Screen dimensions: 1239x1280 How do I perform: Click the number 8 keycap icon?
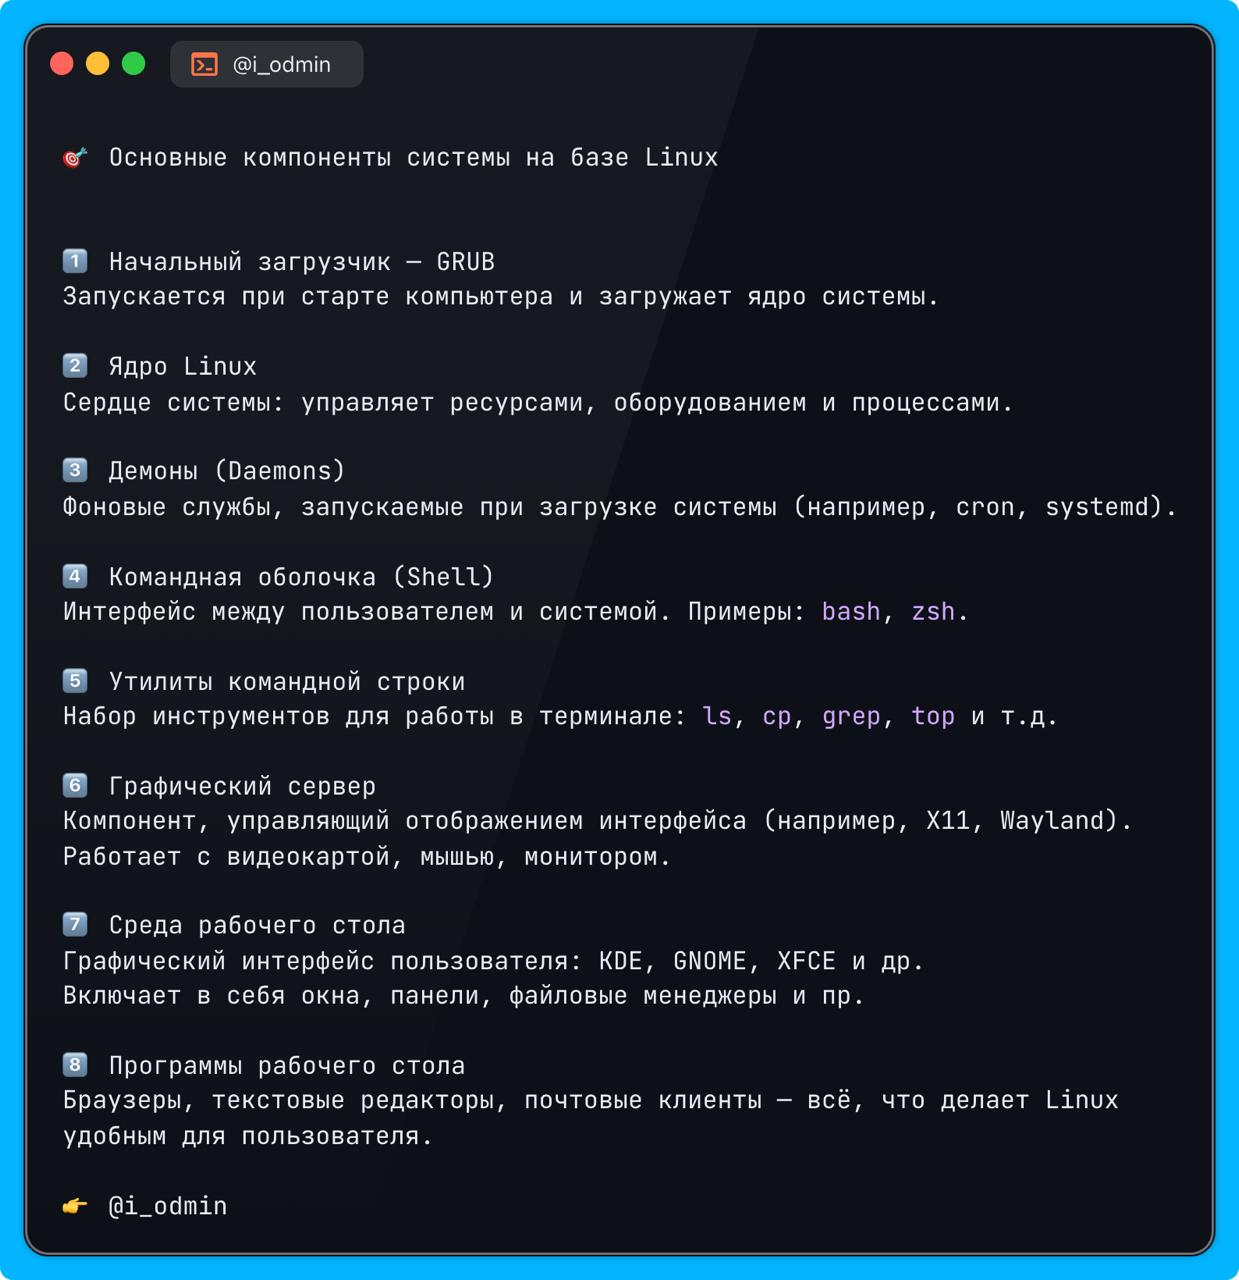tap(75, 1065)
